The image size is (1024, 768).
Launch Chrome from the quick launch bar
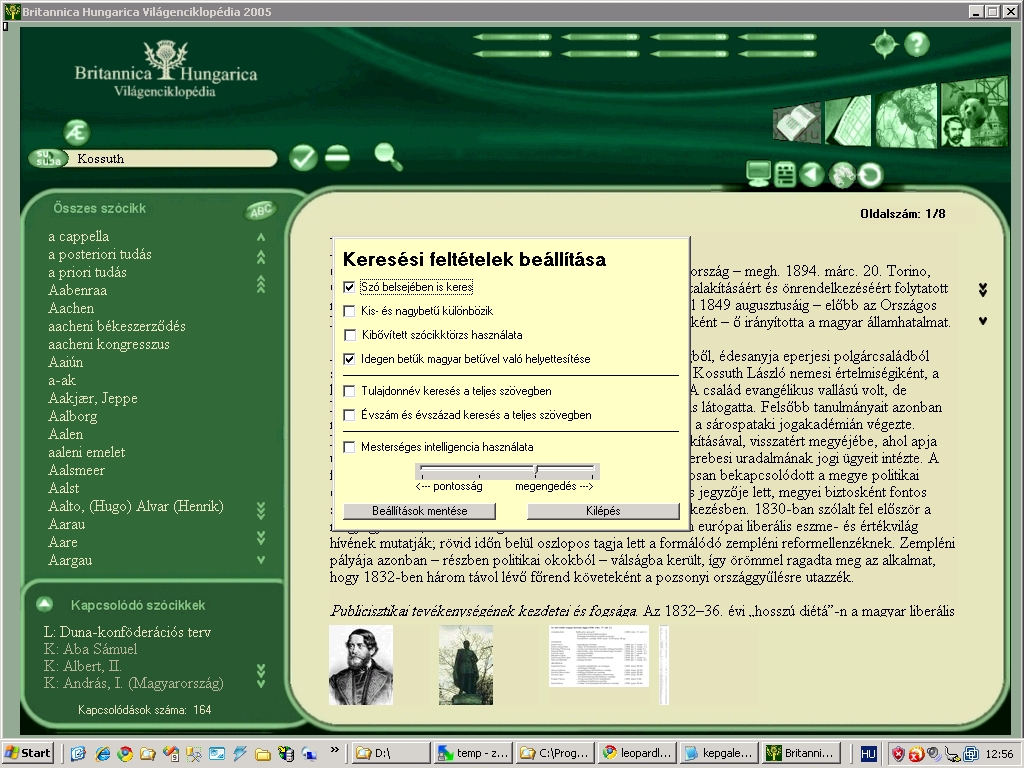click(x=125, y=754)
